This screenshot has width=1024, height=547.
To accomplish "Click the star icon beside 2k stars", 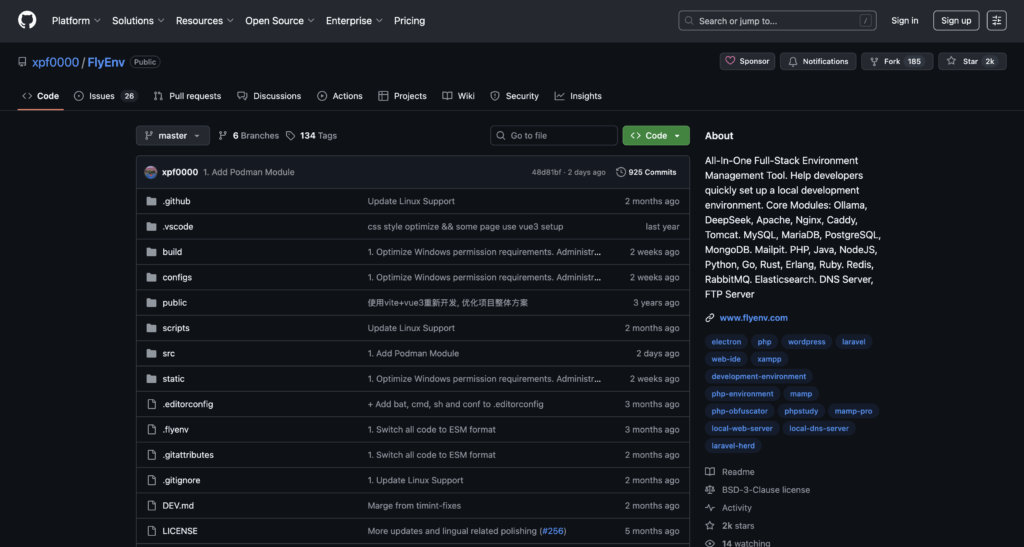I will tap(710, 525).
